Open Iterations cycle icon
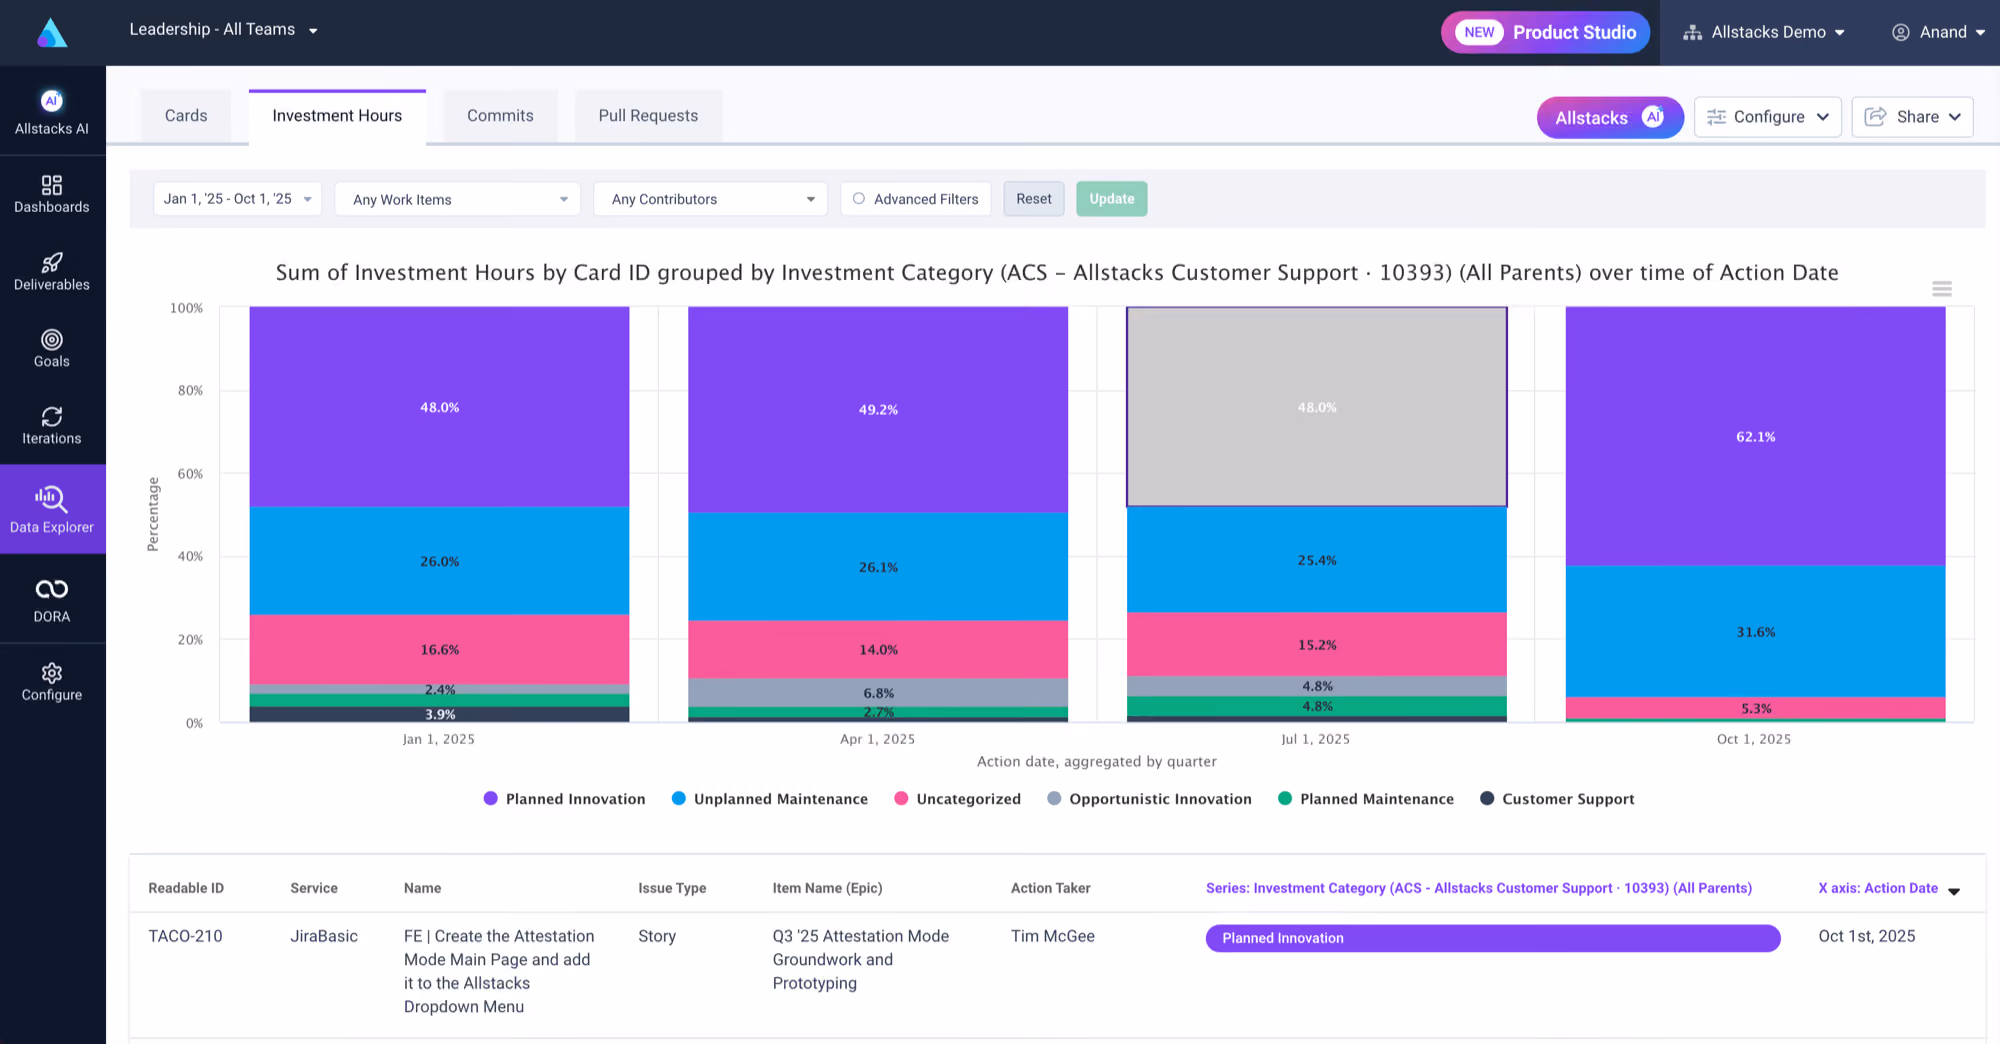The image size is (2000, 1044). coord(52,416)
